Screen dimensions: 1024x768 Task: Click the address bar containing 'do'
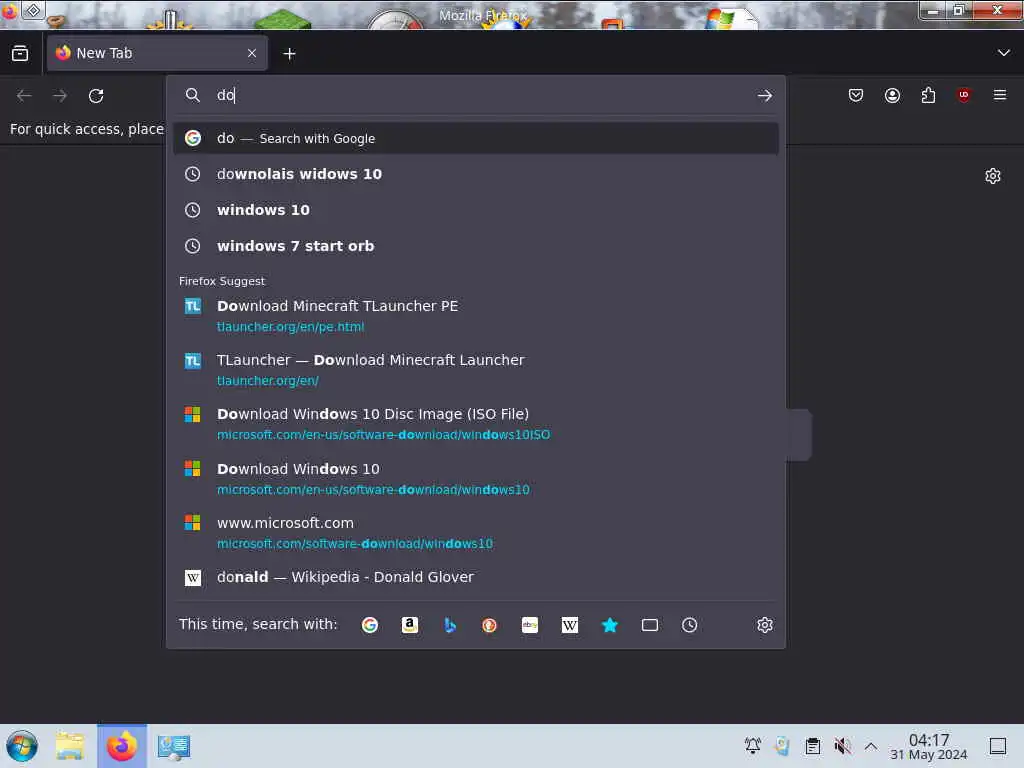pyautogui.click(x=475, y=95)
